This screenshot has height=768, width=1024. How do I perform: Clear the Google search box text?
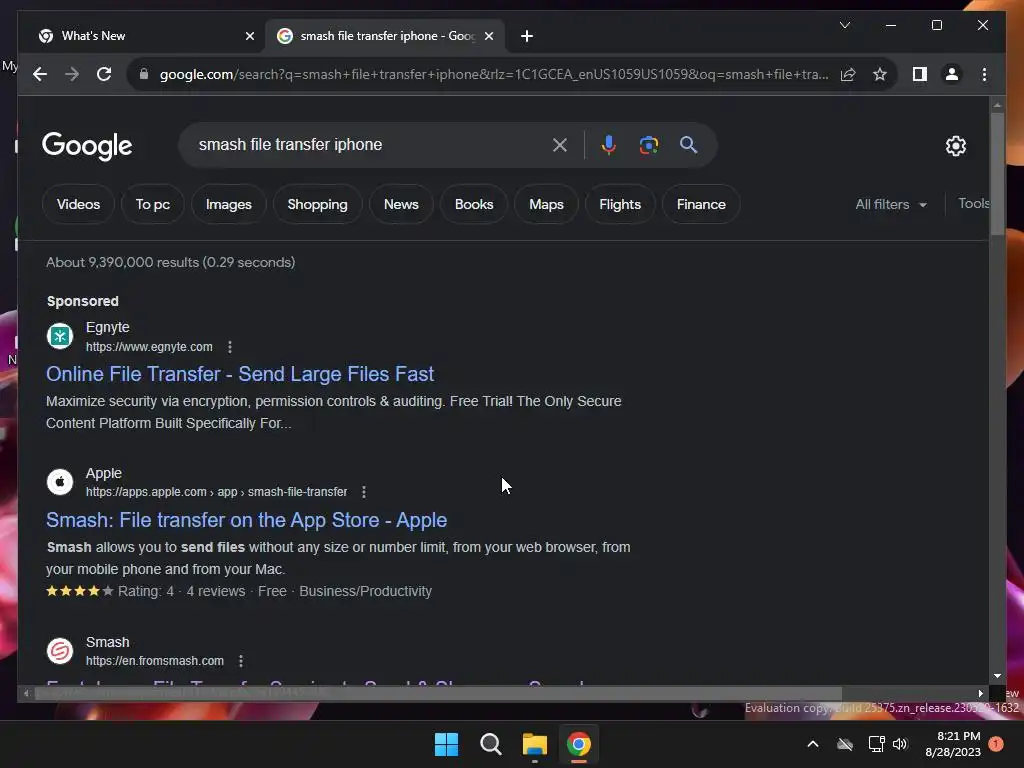[560, 145]
